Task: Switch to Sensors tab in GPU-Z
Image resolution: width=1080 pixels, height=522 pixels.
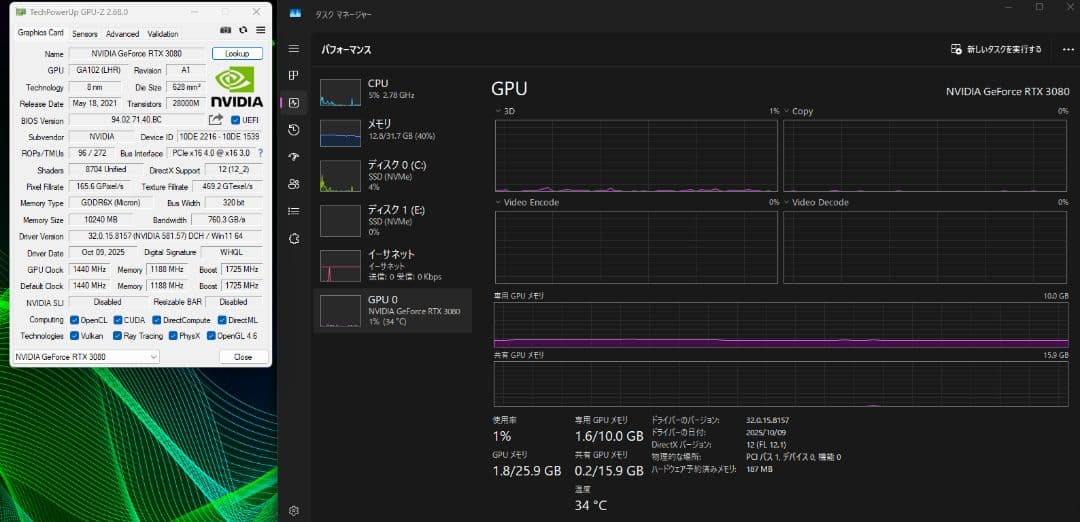Action: (85, 34)
